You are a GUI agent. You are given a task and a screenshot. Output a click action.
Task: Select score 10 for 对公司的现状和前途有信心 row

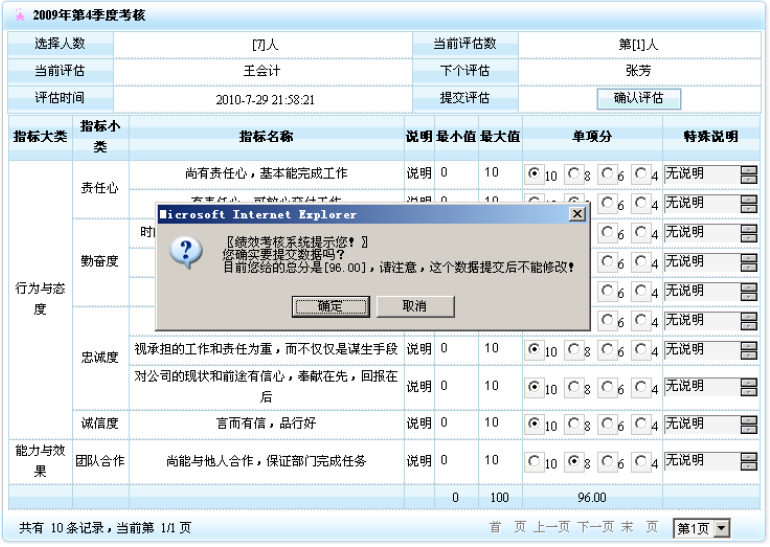(x=534, y=386)
